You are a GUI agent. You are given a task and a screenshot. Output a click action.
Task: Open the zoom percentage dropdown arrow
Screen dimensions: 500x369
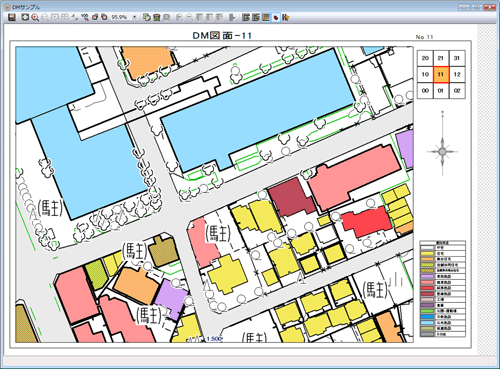pyautogui.click(x=135, y=17)
